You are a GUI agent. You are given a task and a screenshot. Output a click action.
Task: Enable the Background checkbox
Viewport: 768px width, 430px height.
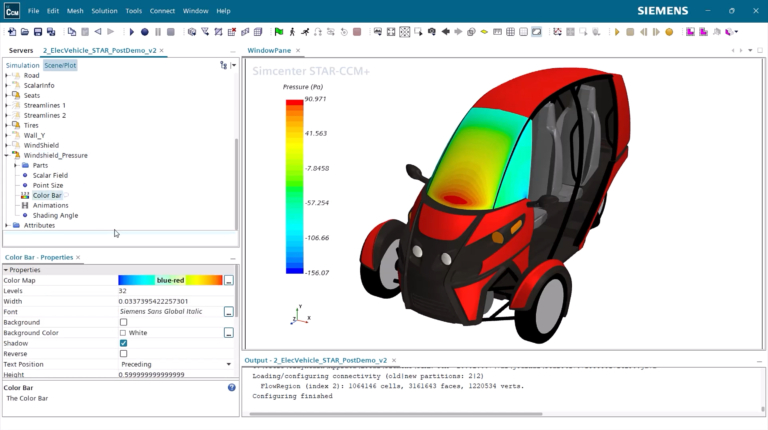[x=123, y=322]
